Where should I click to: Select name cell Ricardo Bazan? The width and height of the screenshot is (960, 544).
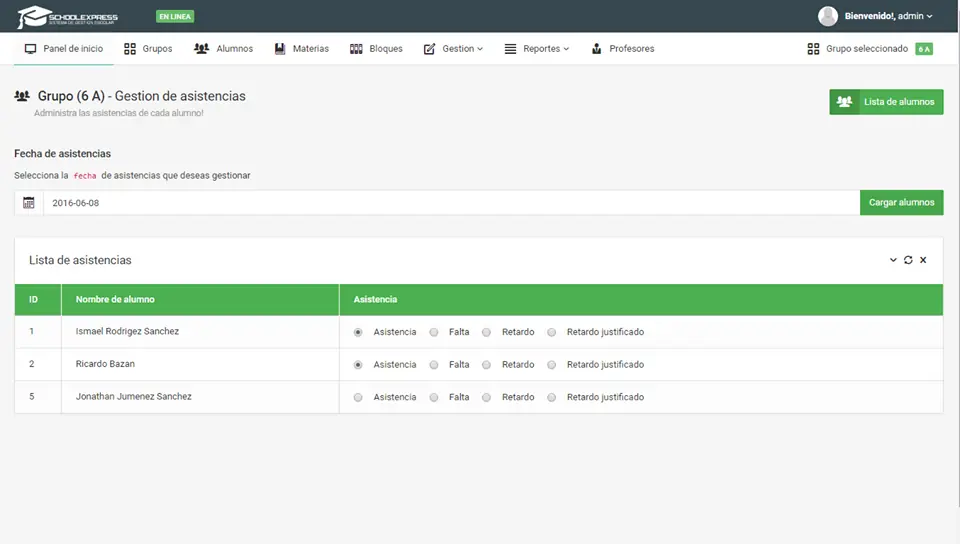tap(200, 364)
